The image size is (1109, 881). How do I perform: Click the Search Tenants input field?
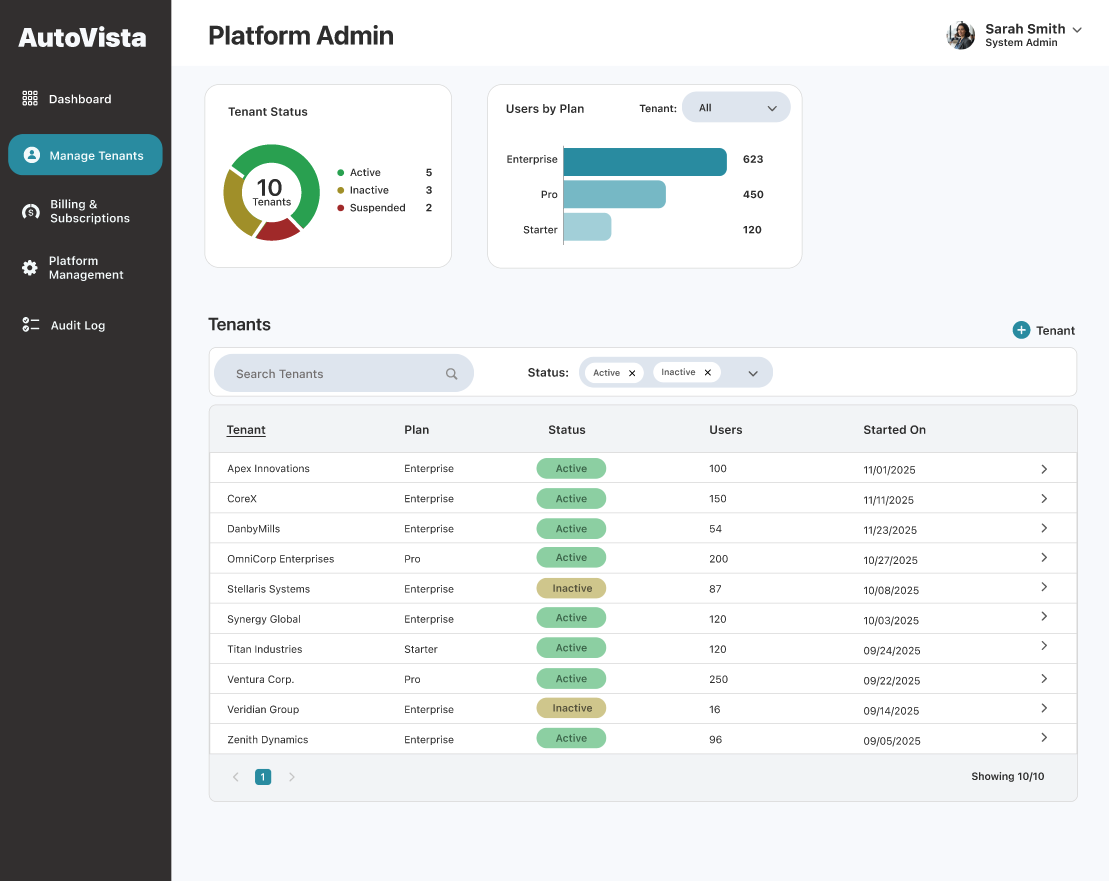coord(330,374)
